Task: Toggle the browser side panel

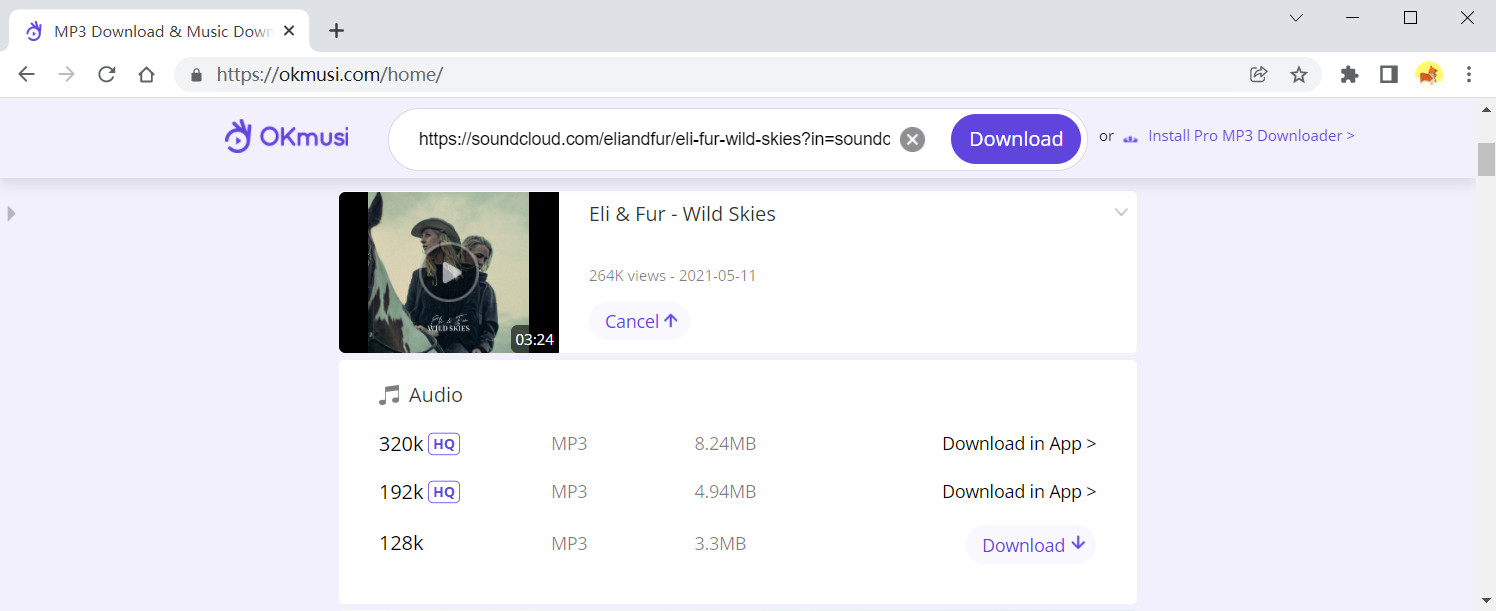Action: click(1389, 74)
